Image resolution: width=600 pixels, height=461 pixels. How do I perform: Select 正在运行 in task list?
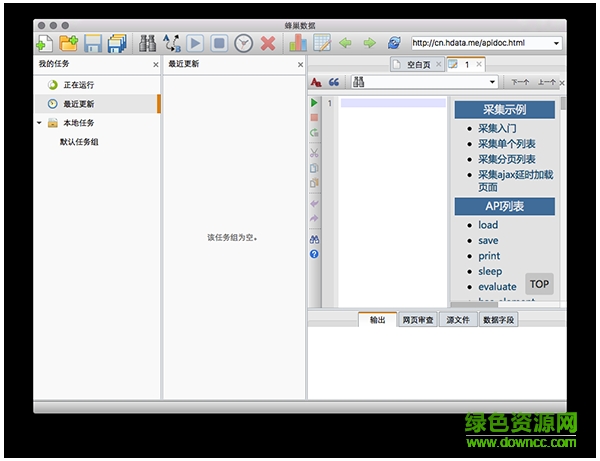click(x=78, y=85)
